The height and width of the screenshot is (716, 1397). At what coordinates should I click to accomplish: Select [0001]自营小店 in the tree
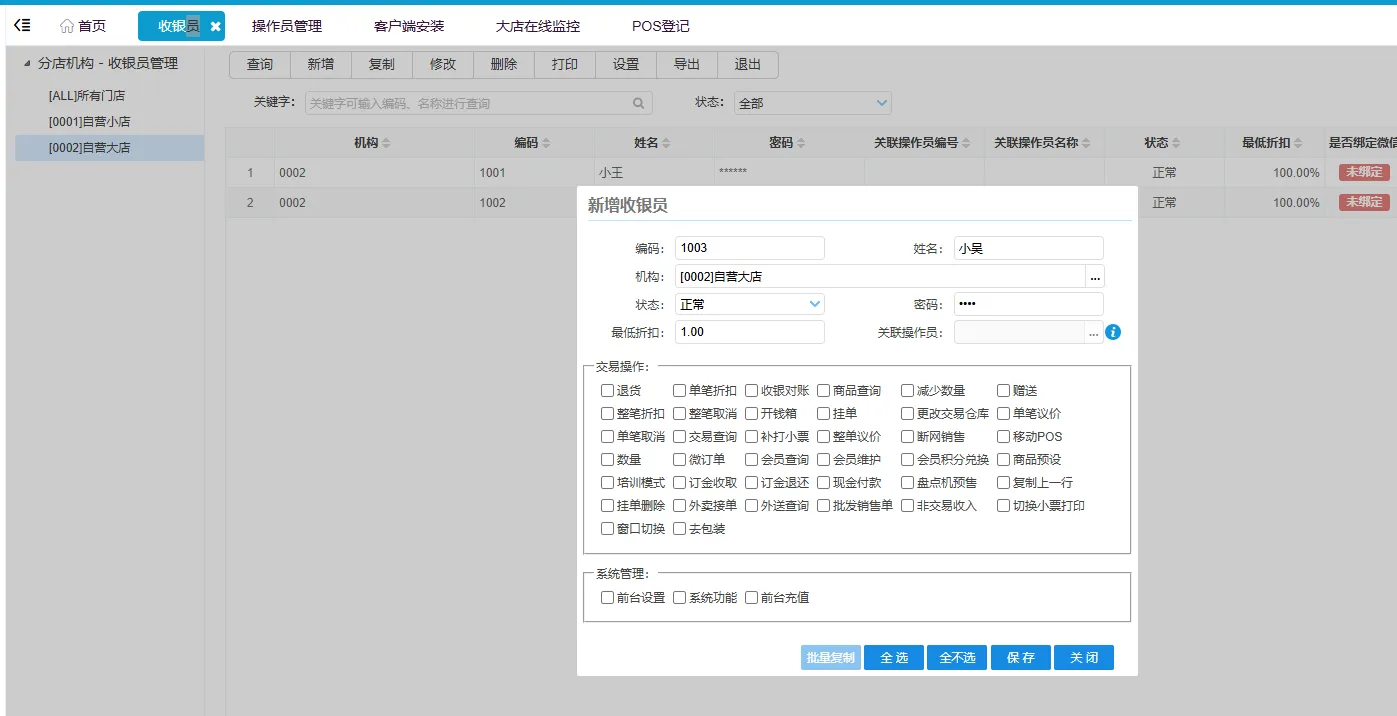89,122
